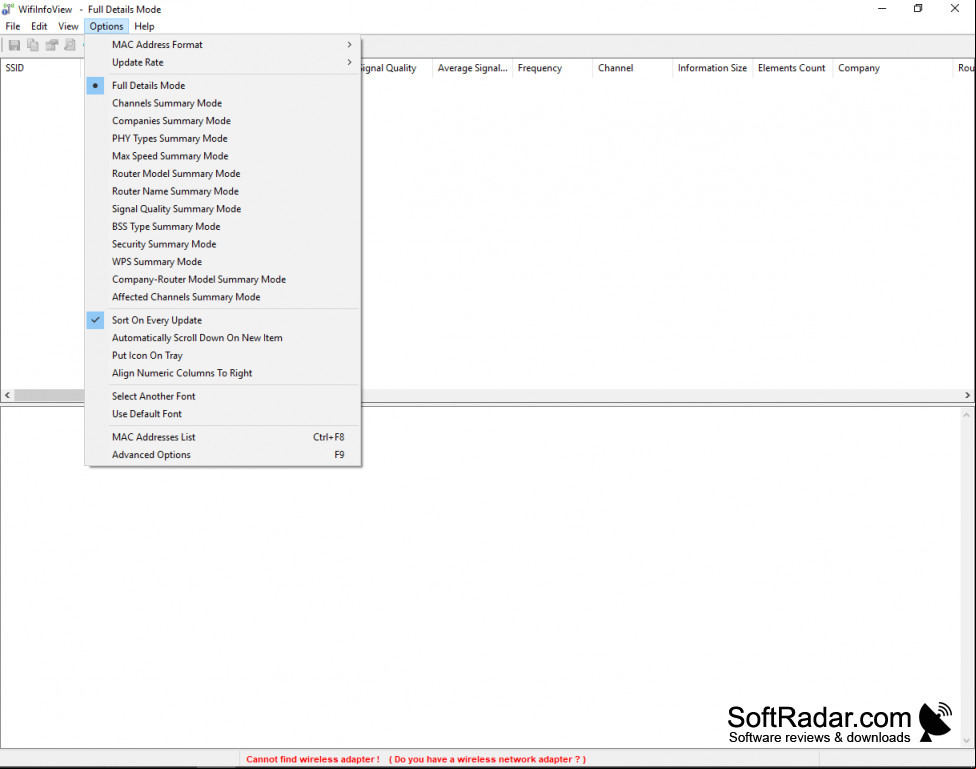Open the Edit menu
The image size is (976, 769).
tap(39, 26)
